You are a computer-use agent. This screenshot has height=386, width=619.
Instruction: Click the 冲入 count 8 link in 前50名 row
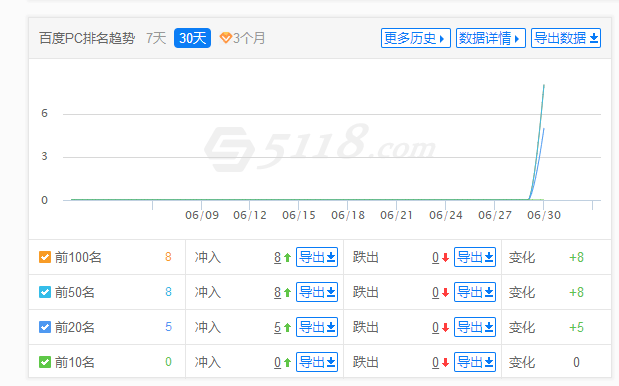tap(278, 292)
